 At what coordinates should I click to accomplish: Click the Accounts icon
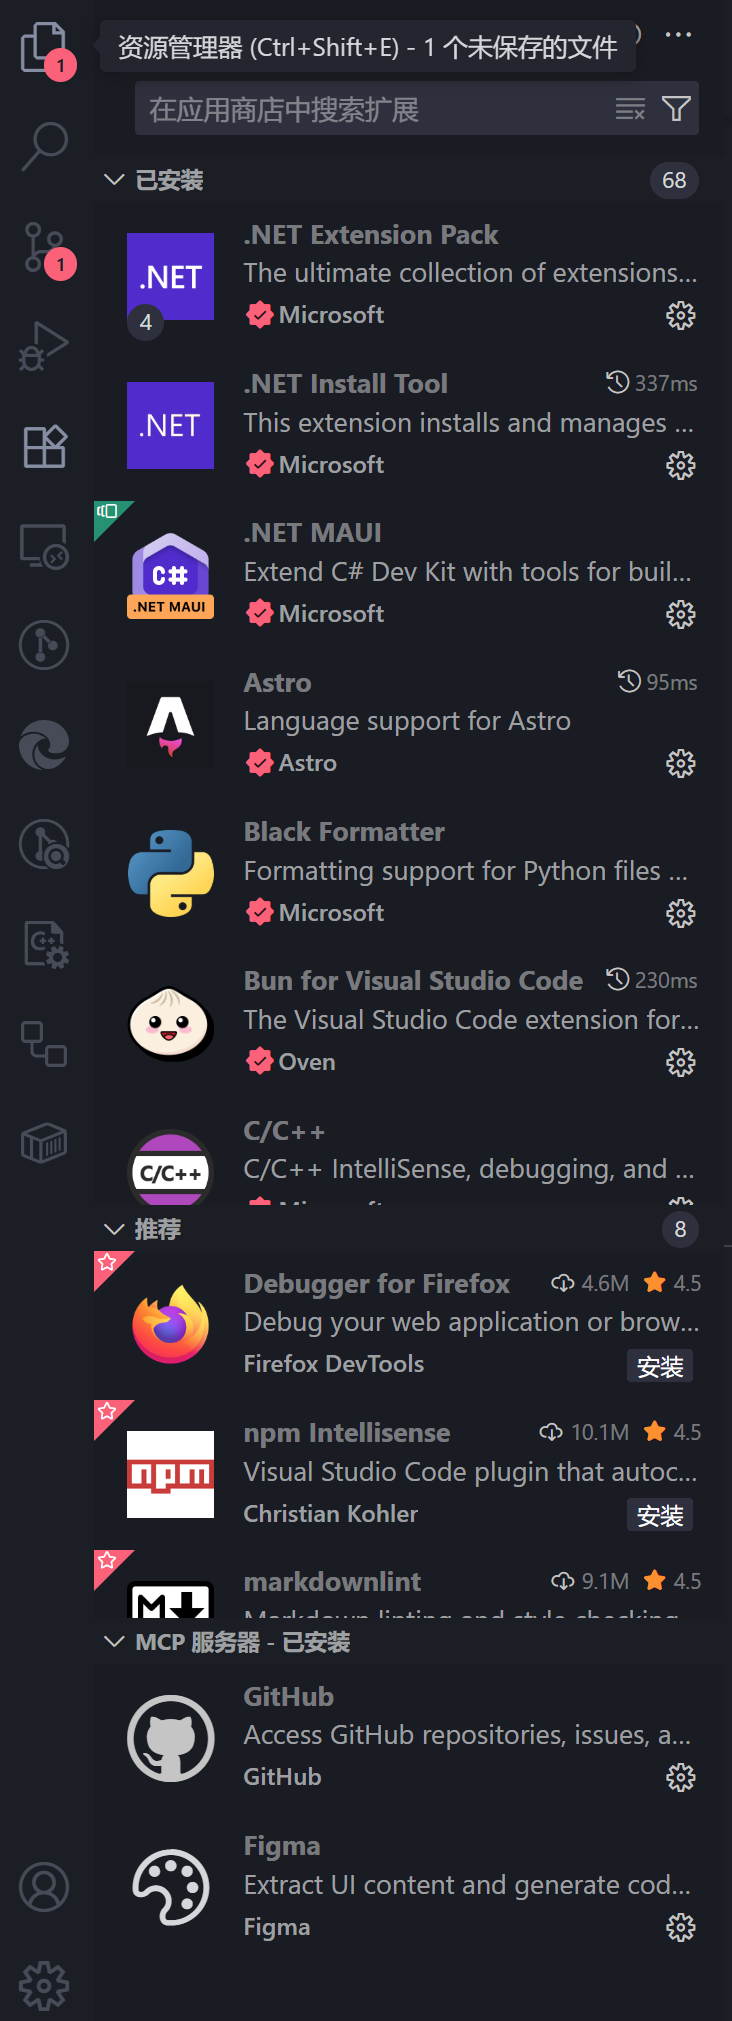tap(41, 1886)
